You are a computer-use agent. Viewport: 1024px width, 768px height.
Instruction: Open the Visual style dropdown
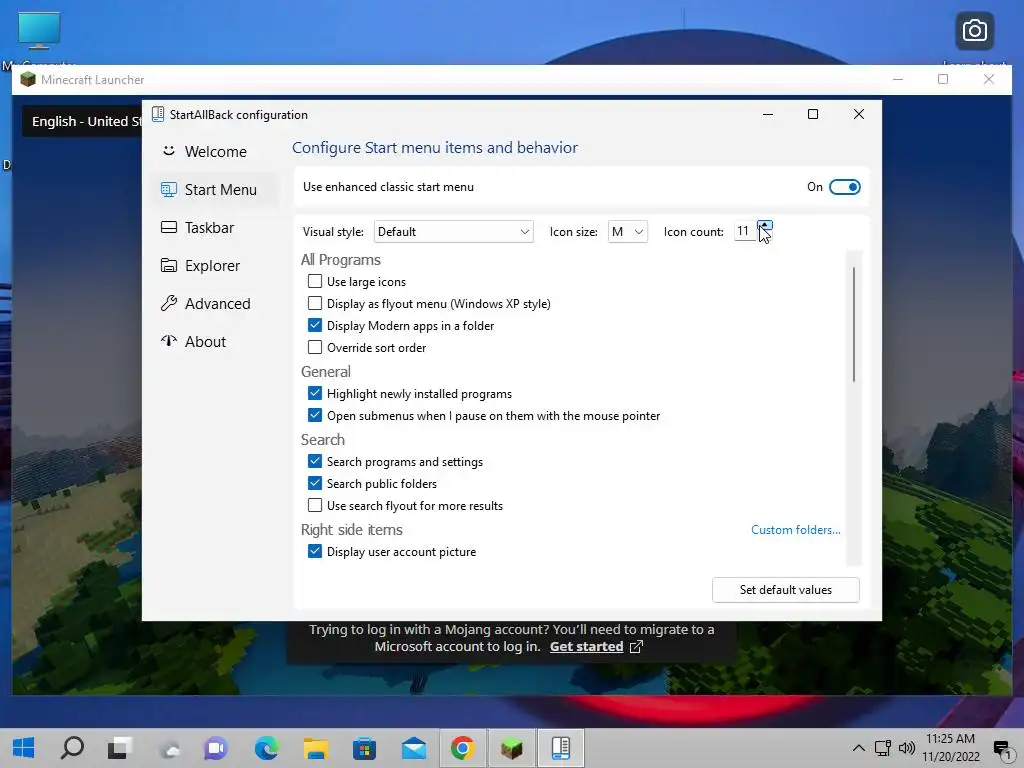(x=453, y=232)
